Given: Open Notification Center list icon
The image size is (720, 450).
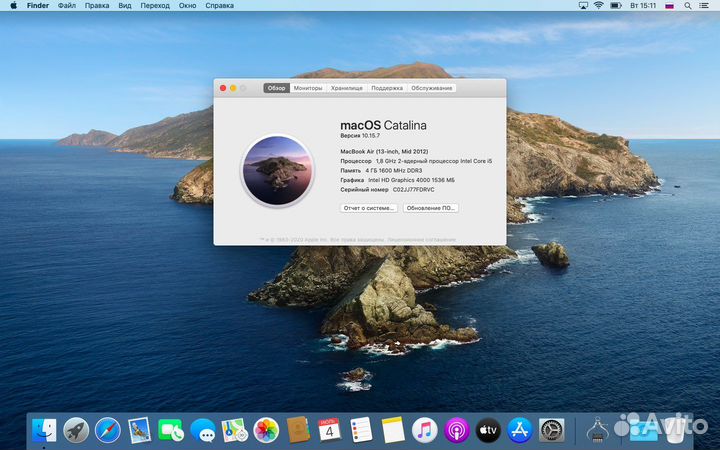Looking at the screenshot, I should (x=703, y=6).
